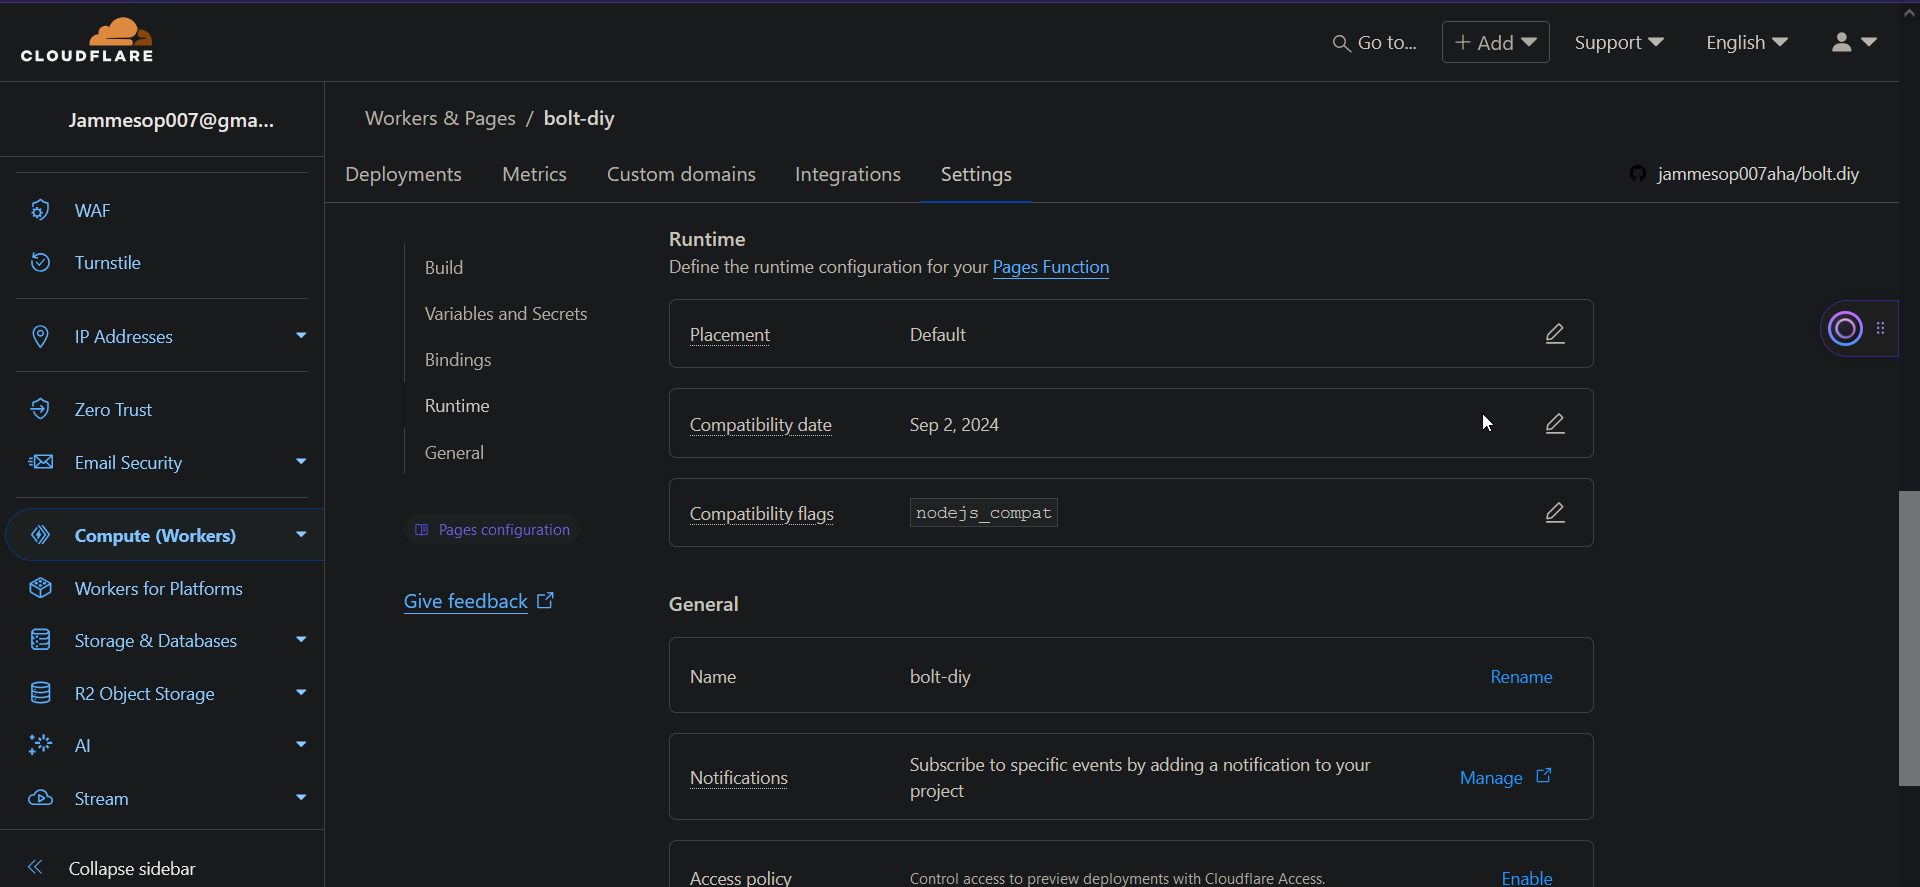Click the drag handle dots beside assistant

coord(1881,328)
